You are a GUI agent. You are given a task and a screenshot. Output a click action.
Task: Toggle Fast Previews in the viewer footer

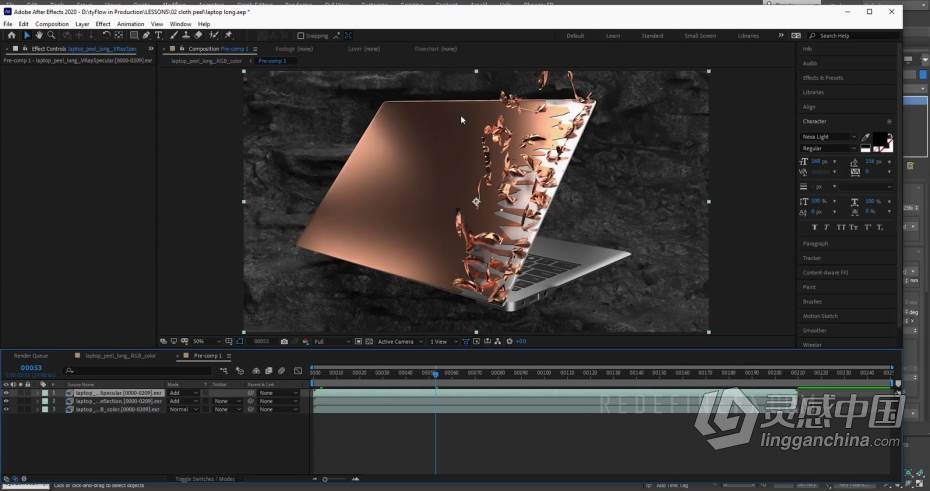click(476, 342)
